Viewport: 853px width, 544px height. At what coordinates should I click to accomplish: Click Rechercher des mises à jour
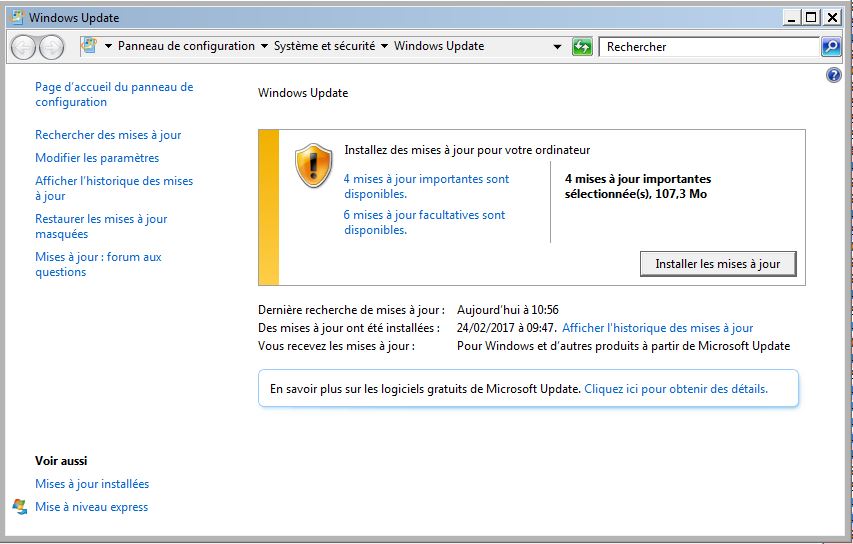pos(108,135)
